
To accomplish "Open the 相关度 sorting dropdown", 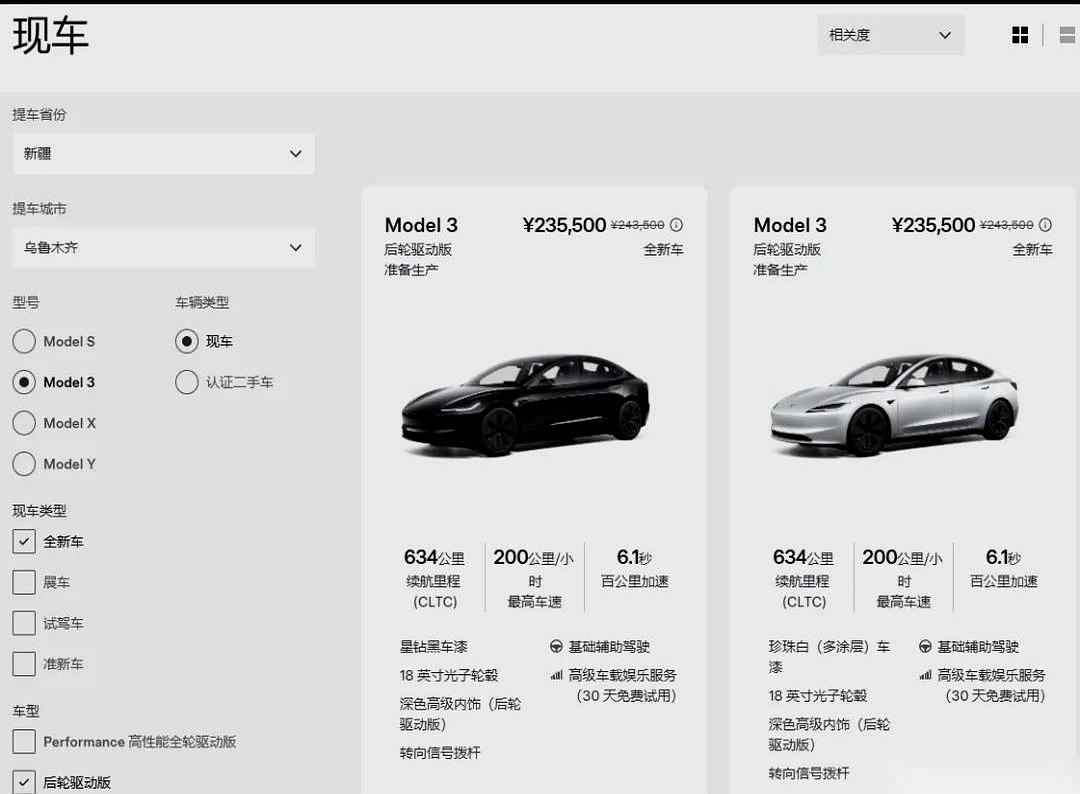I will coord(889,34).
